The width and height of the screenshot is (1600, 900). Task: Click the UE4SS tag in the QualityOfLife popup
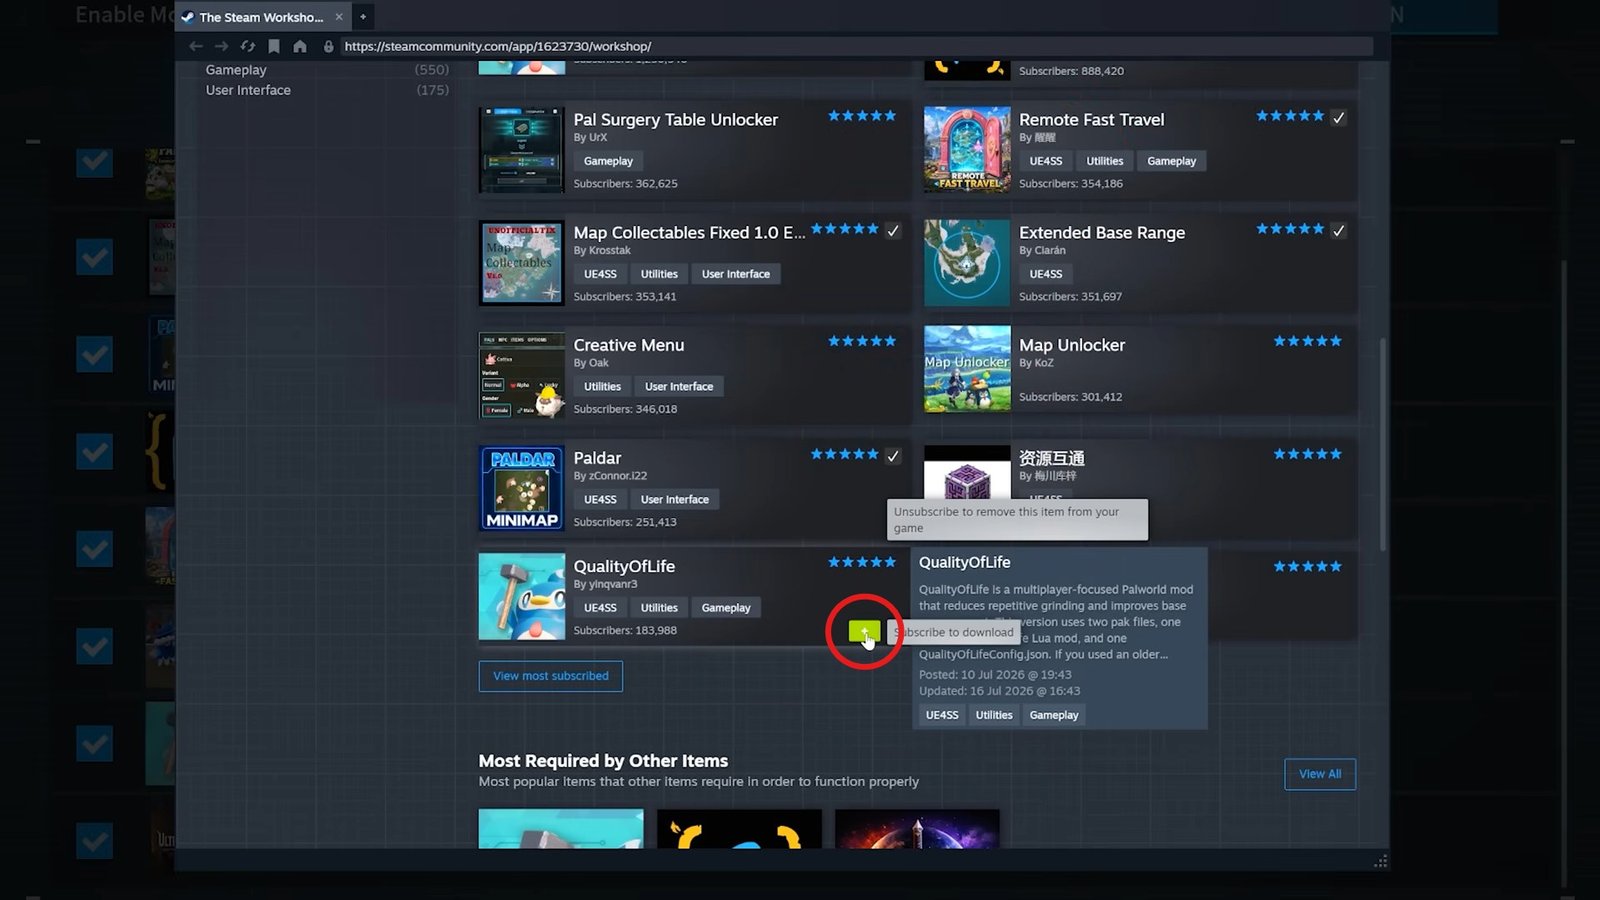[942, 715]
